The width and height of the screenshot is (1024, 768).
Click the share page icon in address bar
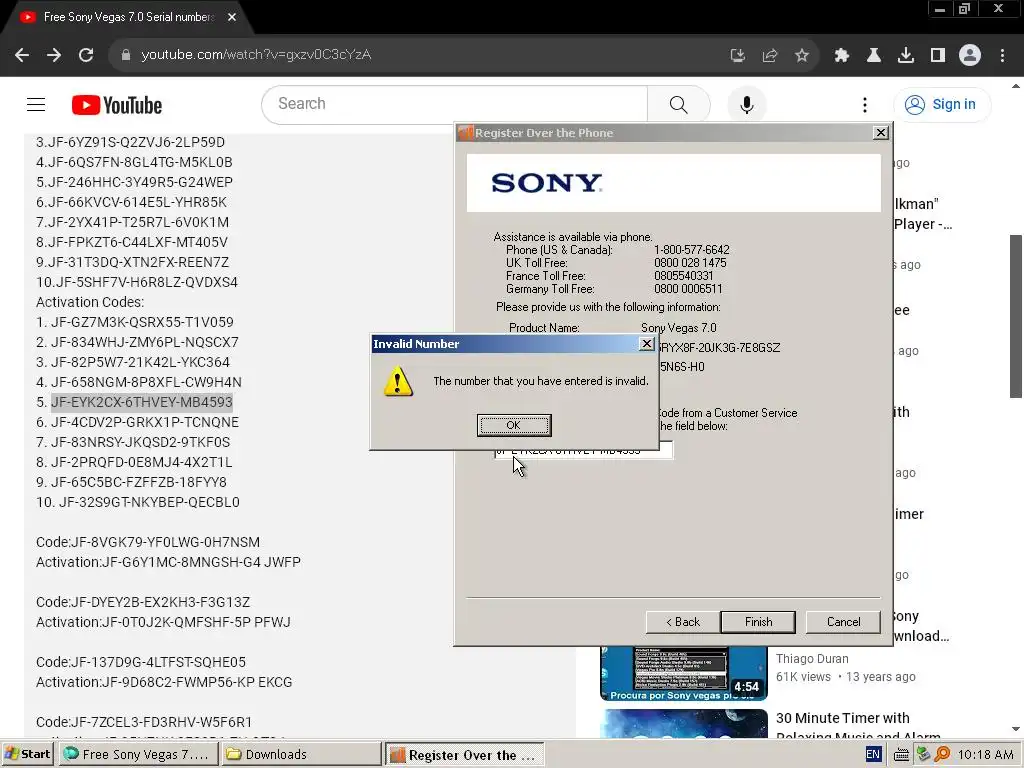pyautogui.click(x=770, y=56)
